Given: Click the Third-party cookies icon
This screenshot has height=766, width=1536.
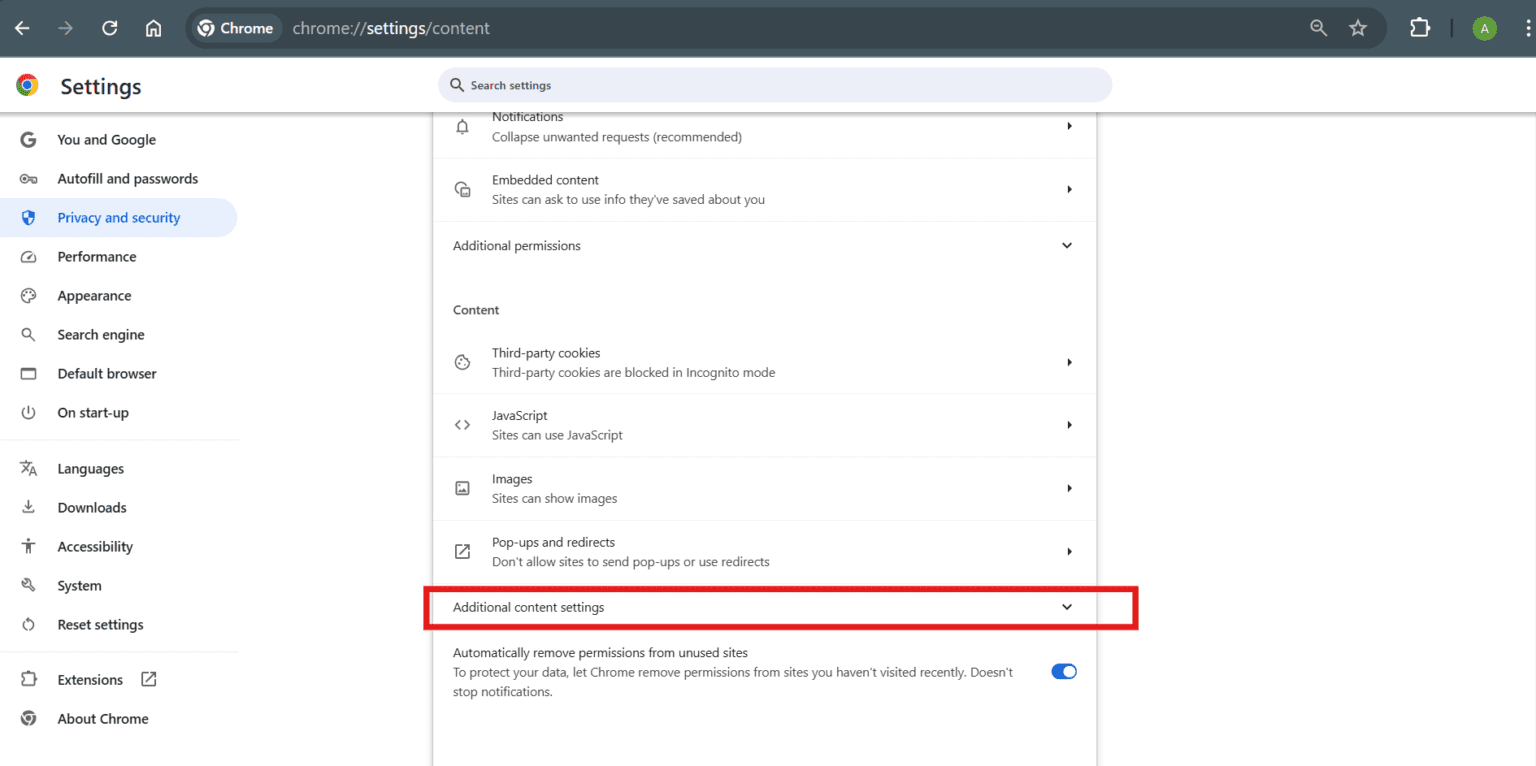Looking at the screenshot, I should pos(462,362).
